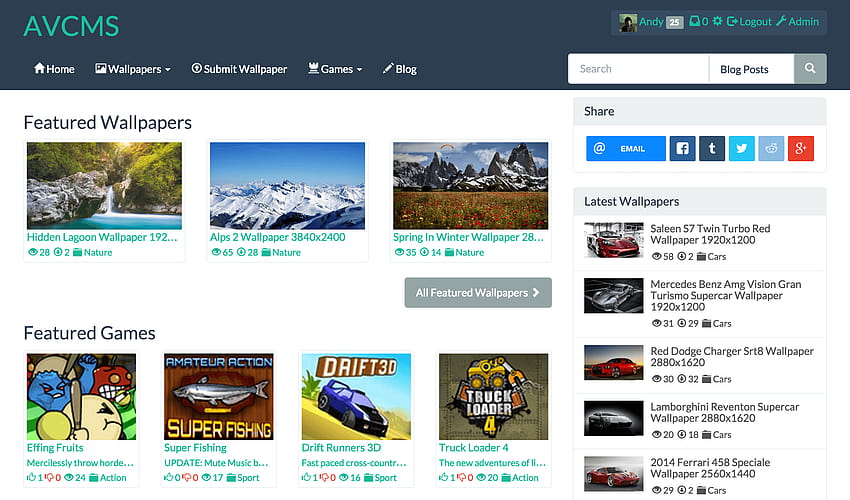Viewport: 850px width, 500px height.
Task: Open the Blog menu item
Action: tap(400, 69)
